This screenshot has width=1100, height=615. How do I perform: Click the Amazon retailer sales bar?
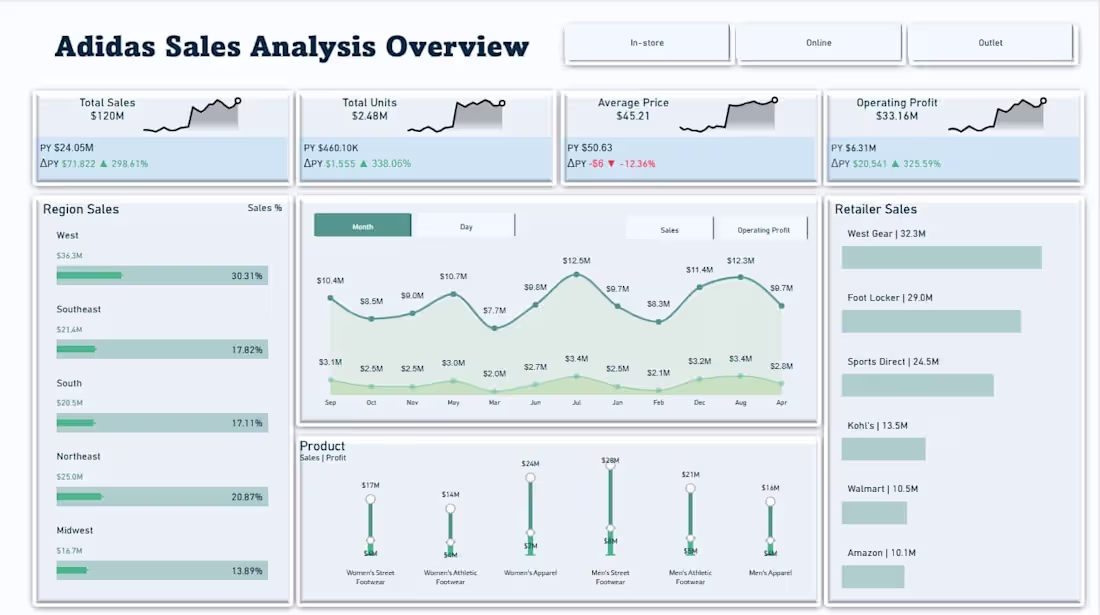pos(874,576)
